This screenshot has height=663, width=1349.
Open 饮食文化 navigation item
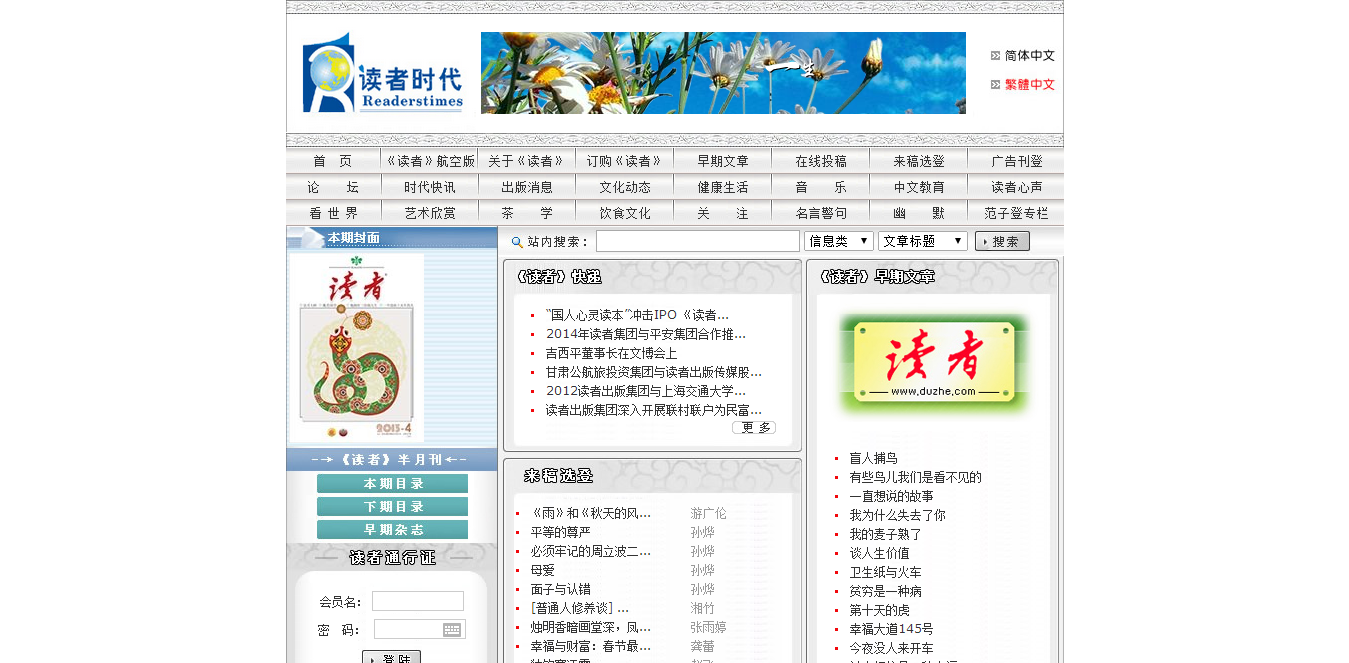tap(624, 213)
